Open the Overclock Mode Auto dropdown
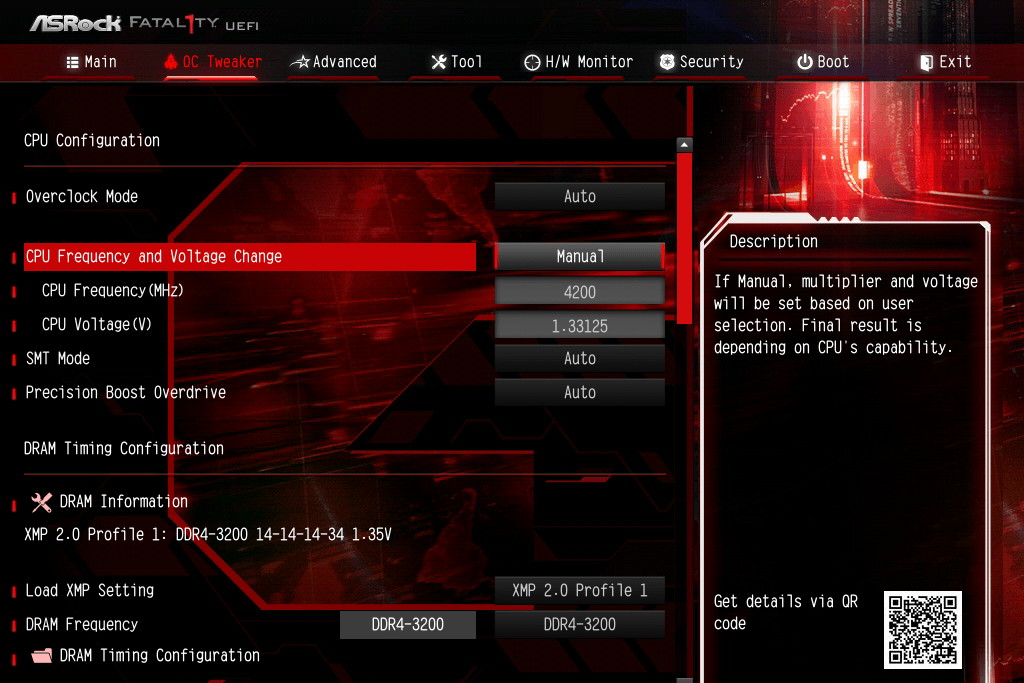Image resolution: width=1024 pixels, height=683 pixels. (x=580, y=197)
